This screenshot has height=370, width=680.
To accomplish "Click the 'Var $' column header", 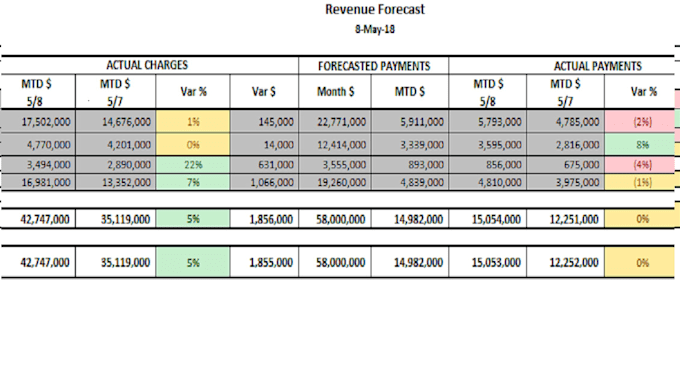I will 264,92.
